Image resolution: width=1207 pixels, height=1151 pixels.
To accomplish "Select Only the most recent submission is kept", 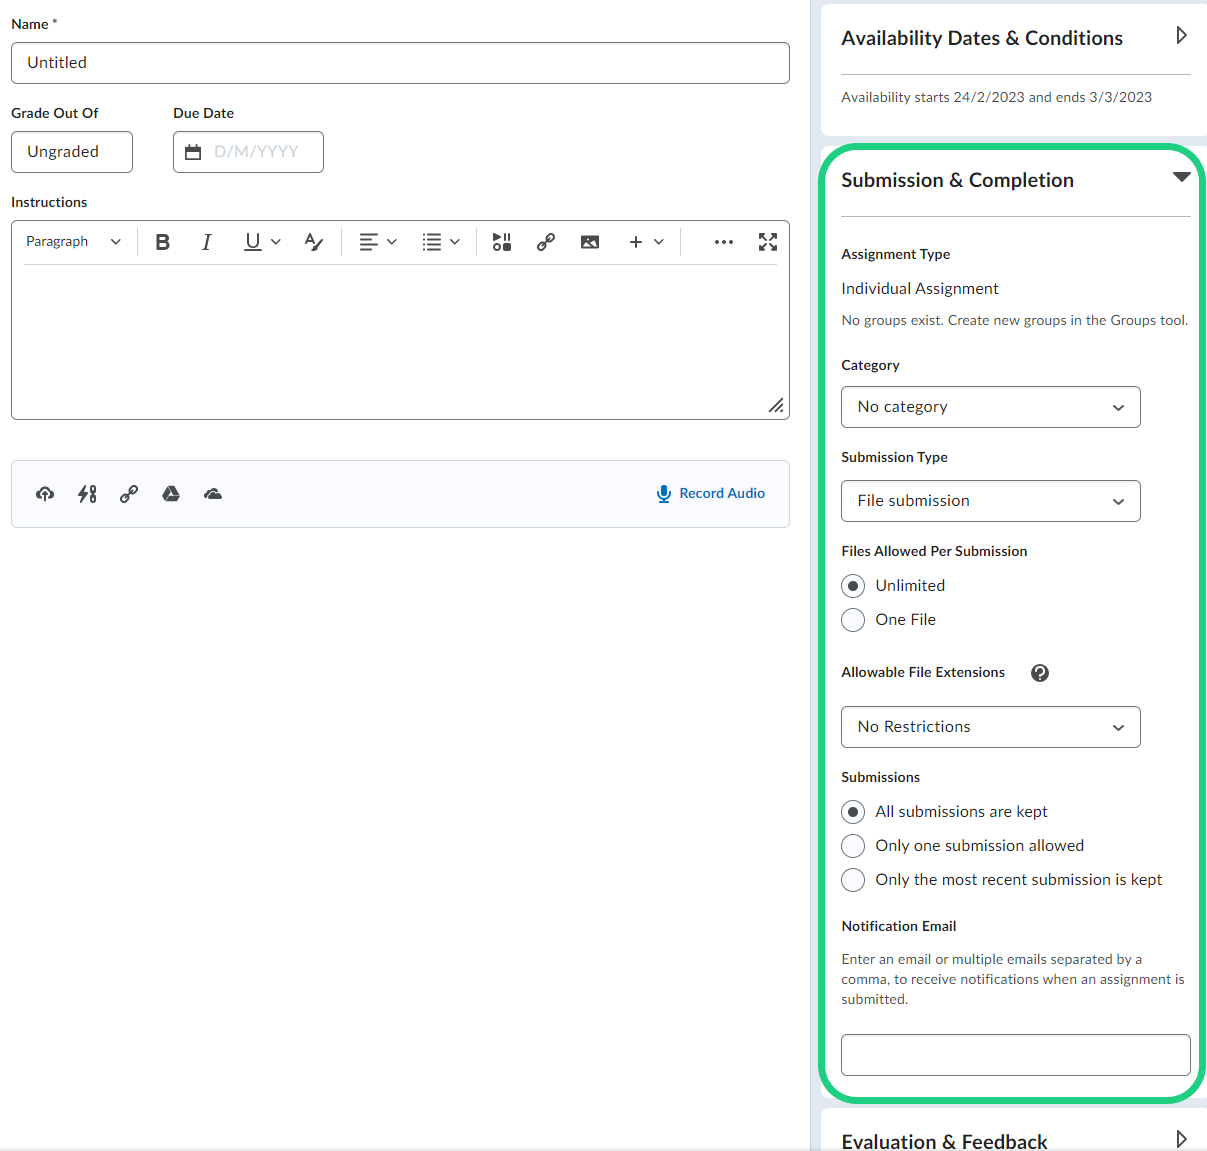I will tap(853, 880).
